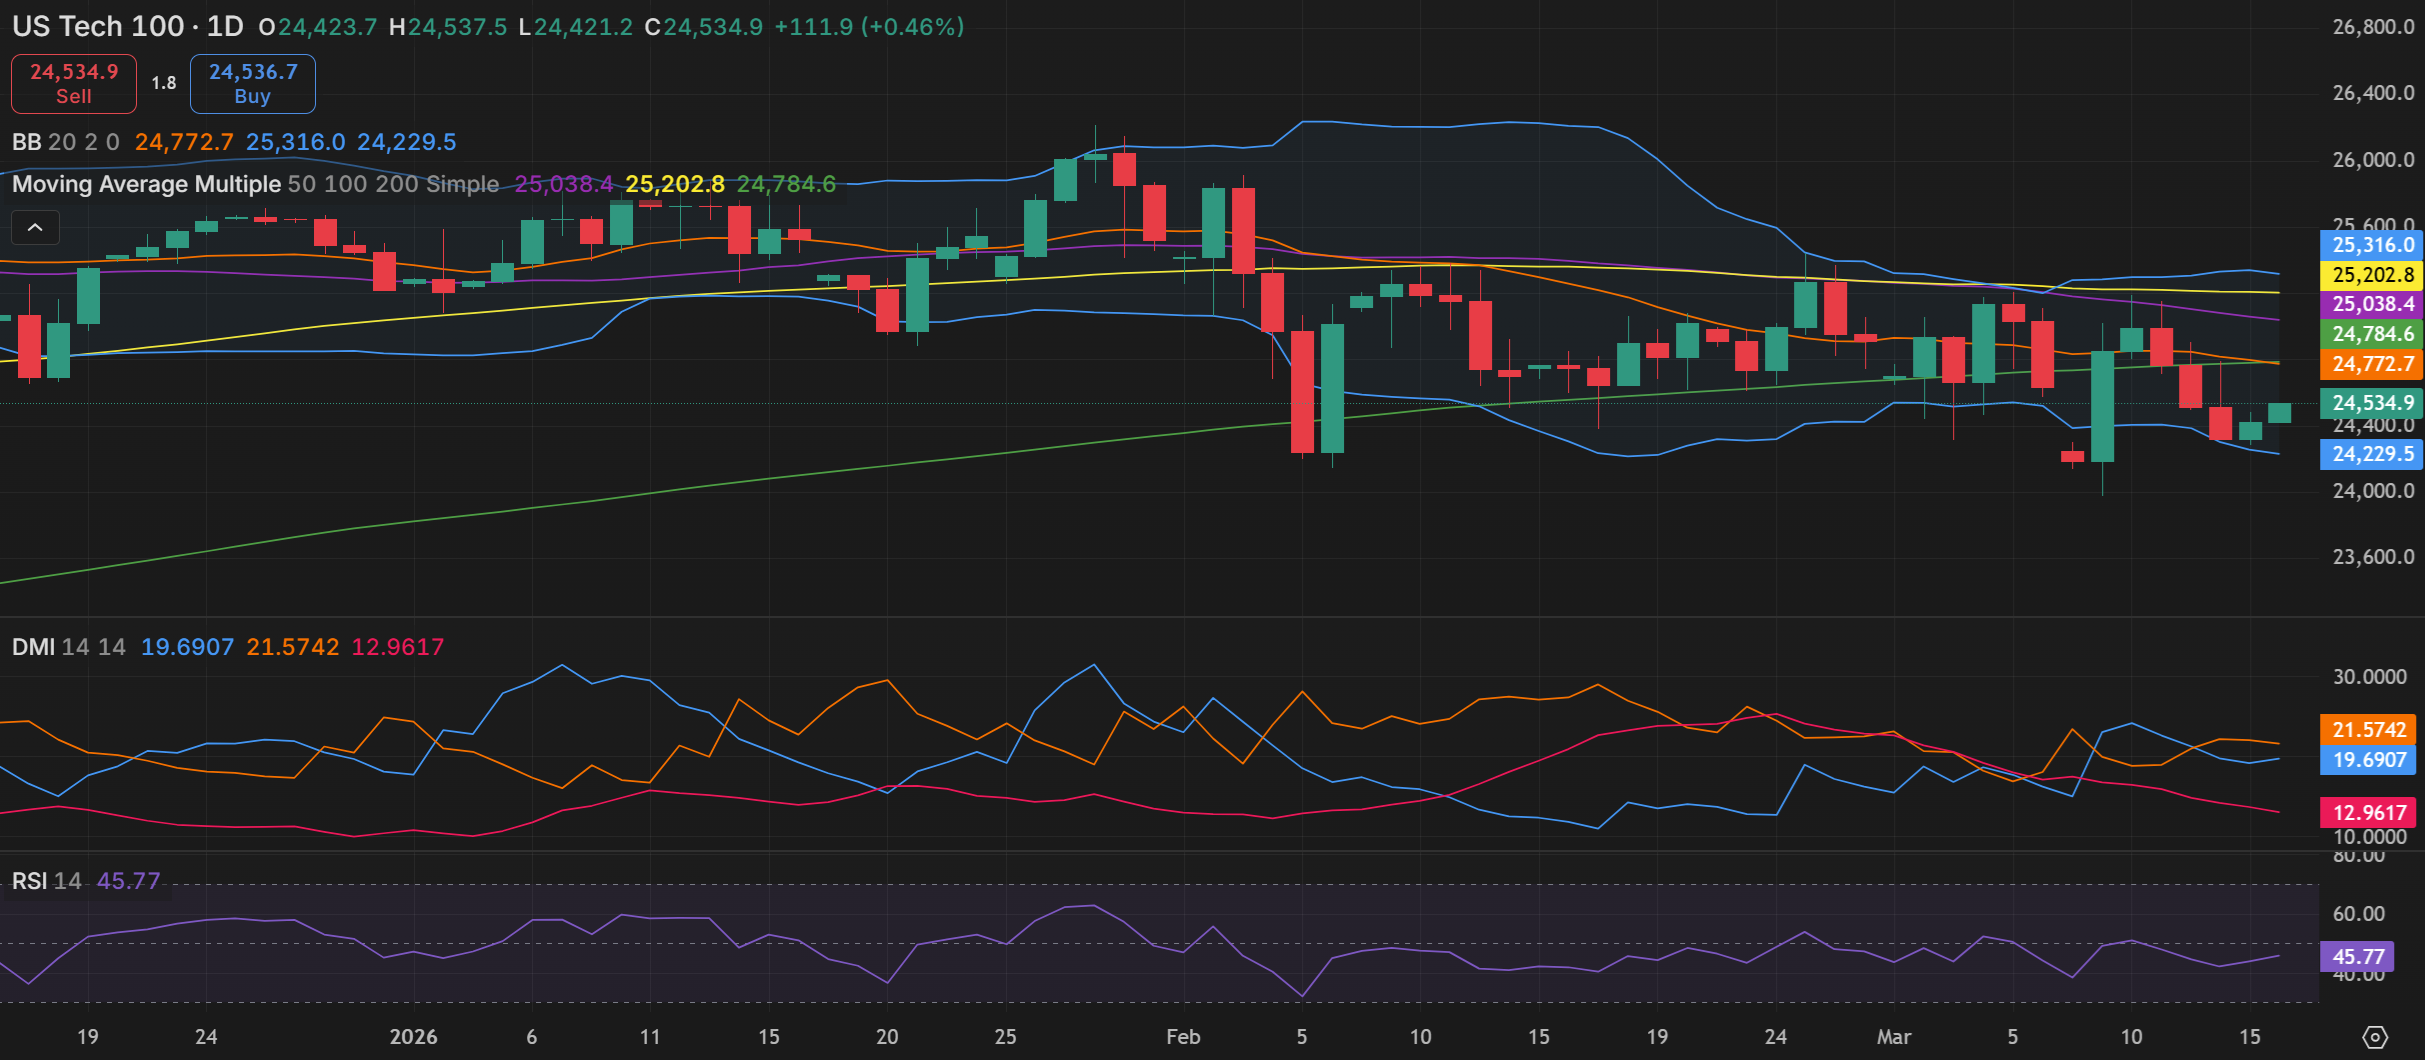
Task: Click the yellow 25,202.8 price axis tag
Action: click(2370, 275)
